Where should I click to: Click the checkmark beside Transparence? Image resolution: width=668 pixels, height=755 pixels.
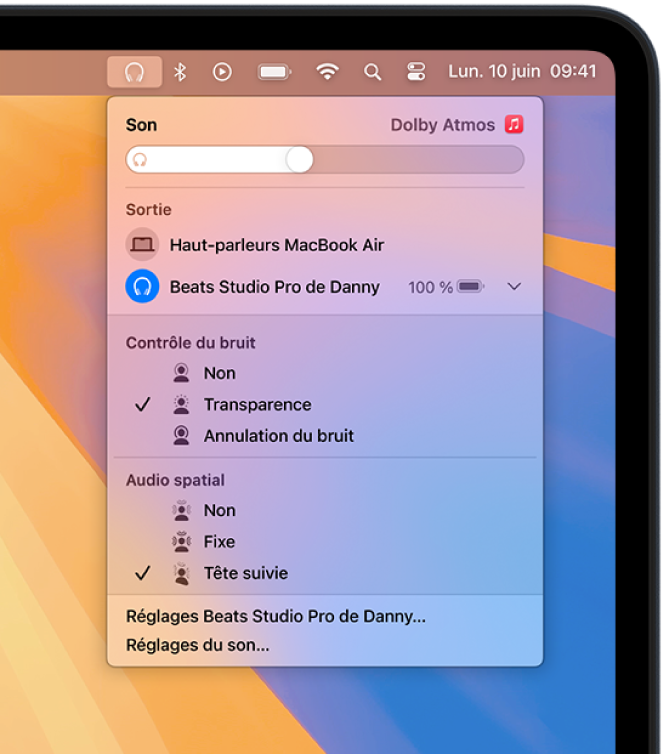pyautogui.click(x=143, y=404)
